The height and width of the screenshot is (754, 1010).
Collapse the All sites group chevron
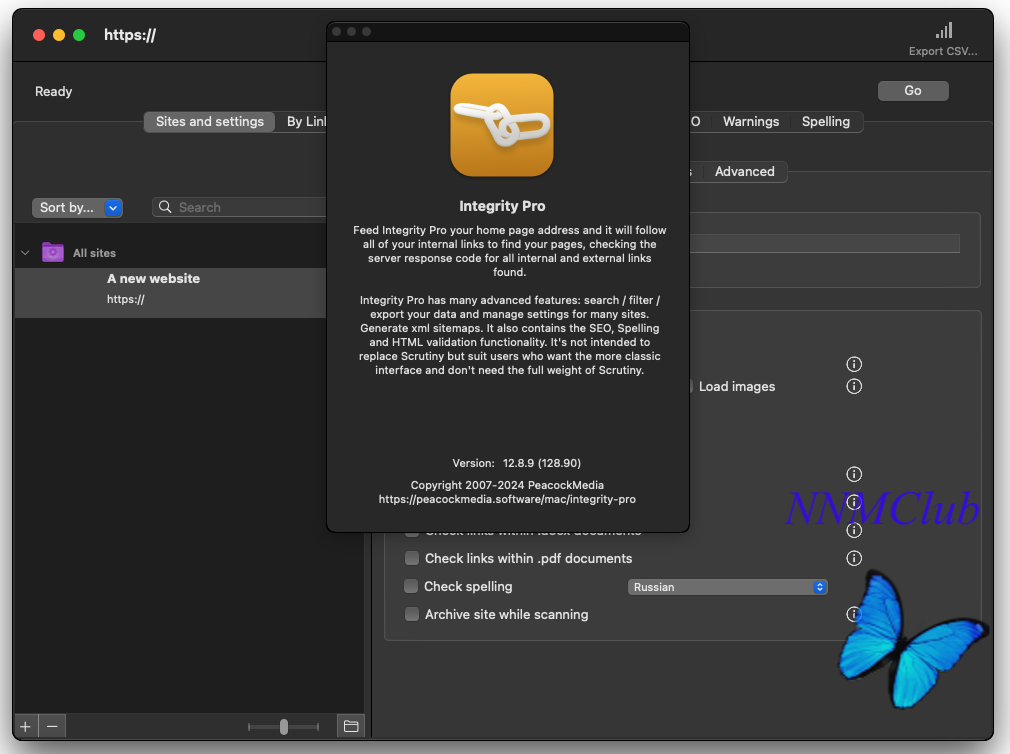pos(25,253)
